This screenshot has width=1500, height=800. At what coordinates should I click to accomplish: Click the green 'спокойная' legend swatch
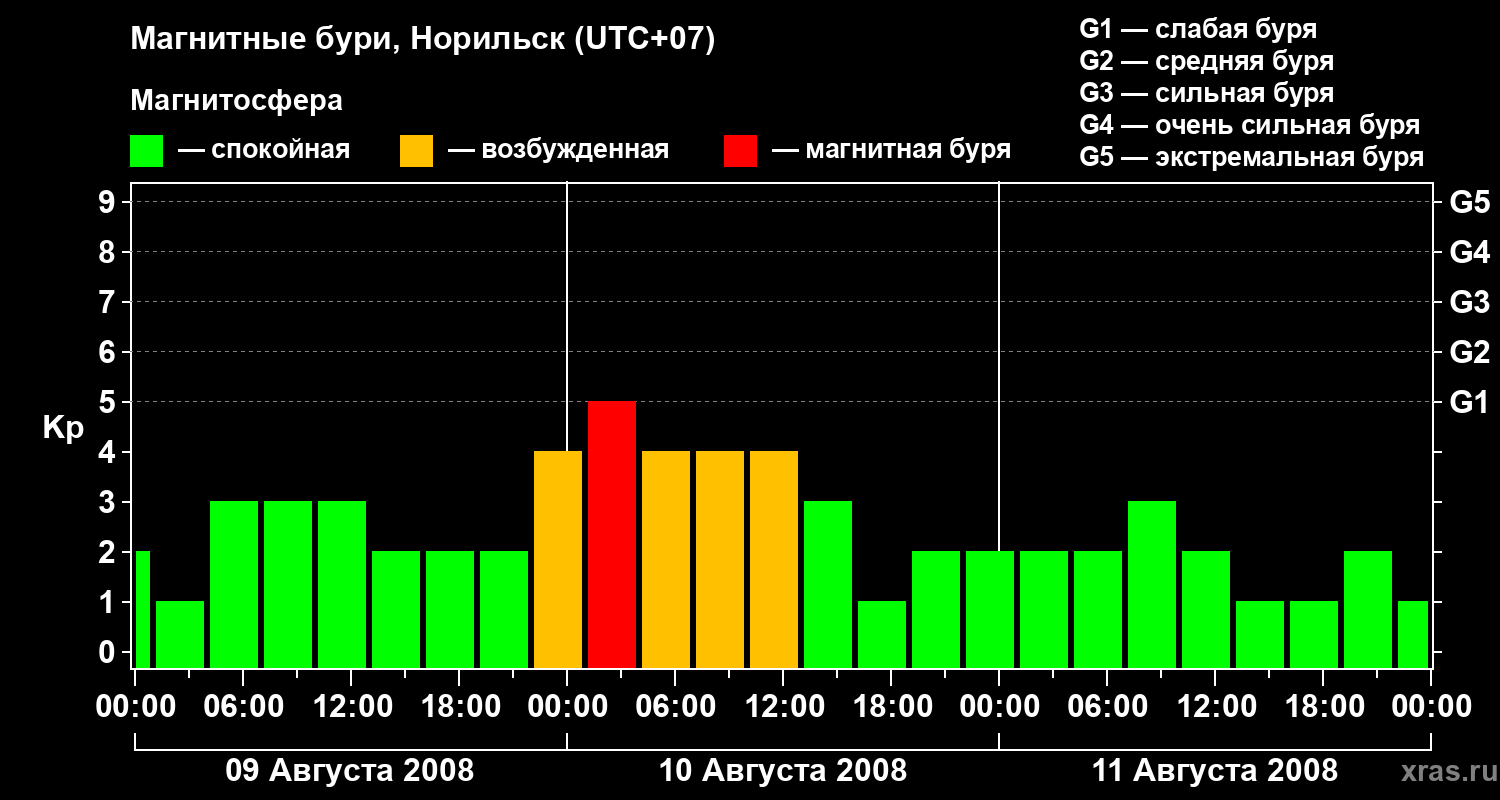(x=147, y=151)
